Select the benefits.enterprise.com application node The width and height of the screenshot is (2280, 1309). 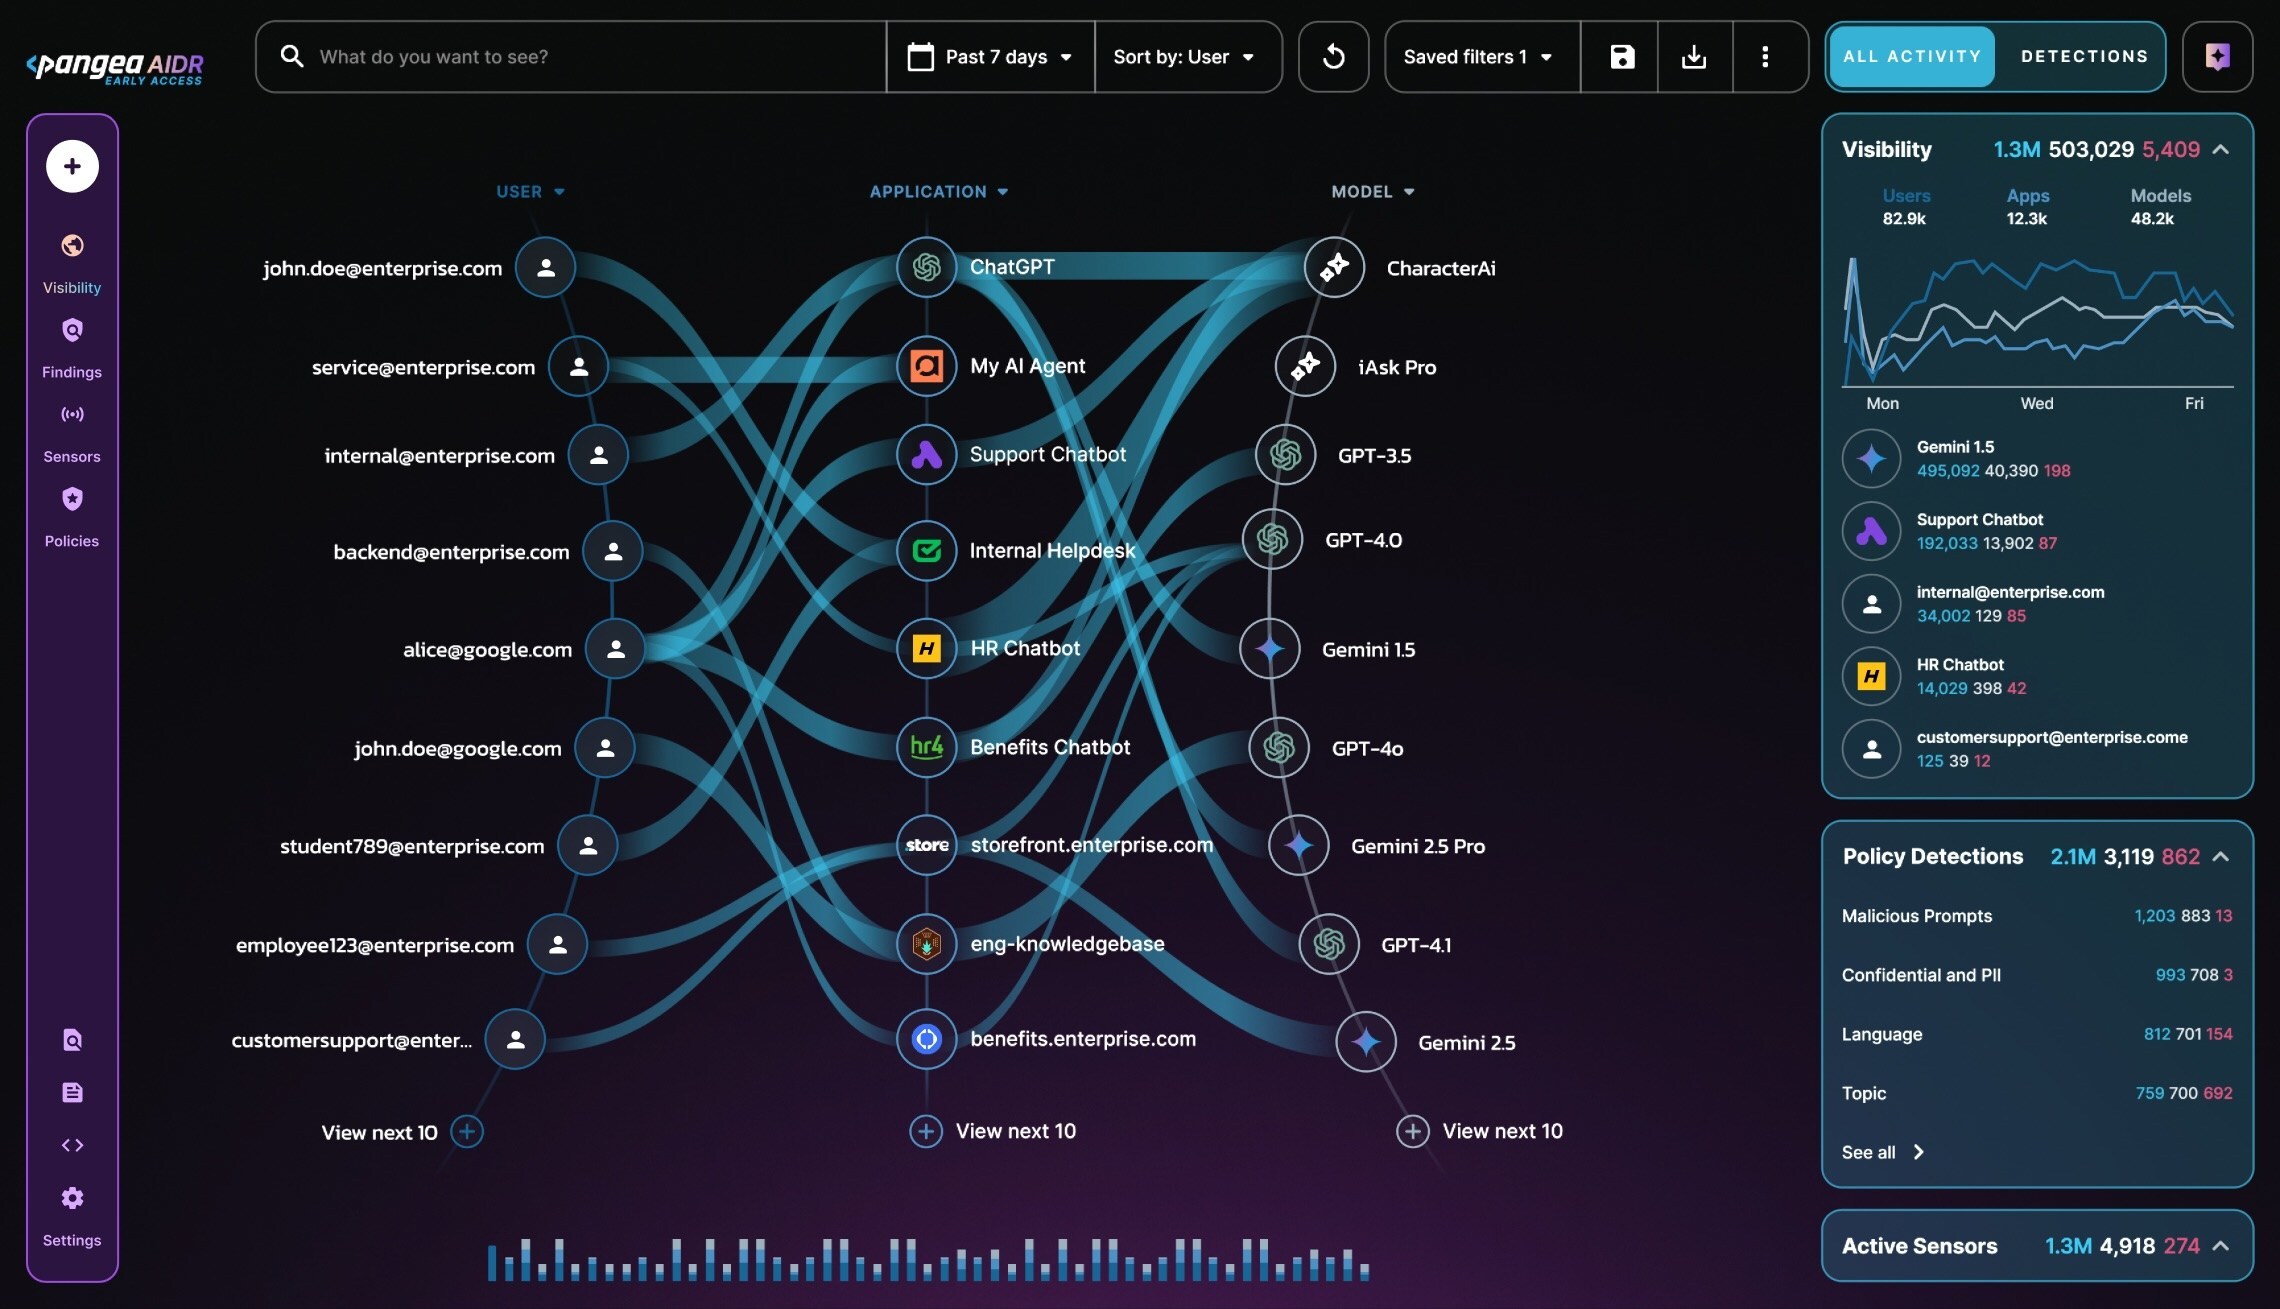927,1039
